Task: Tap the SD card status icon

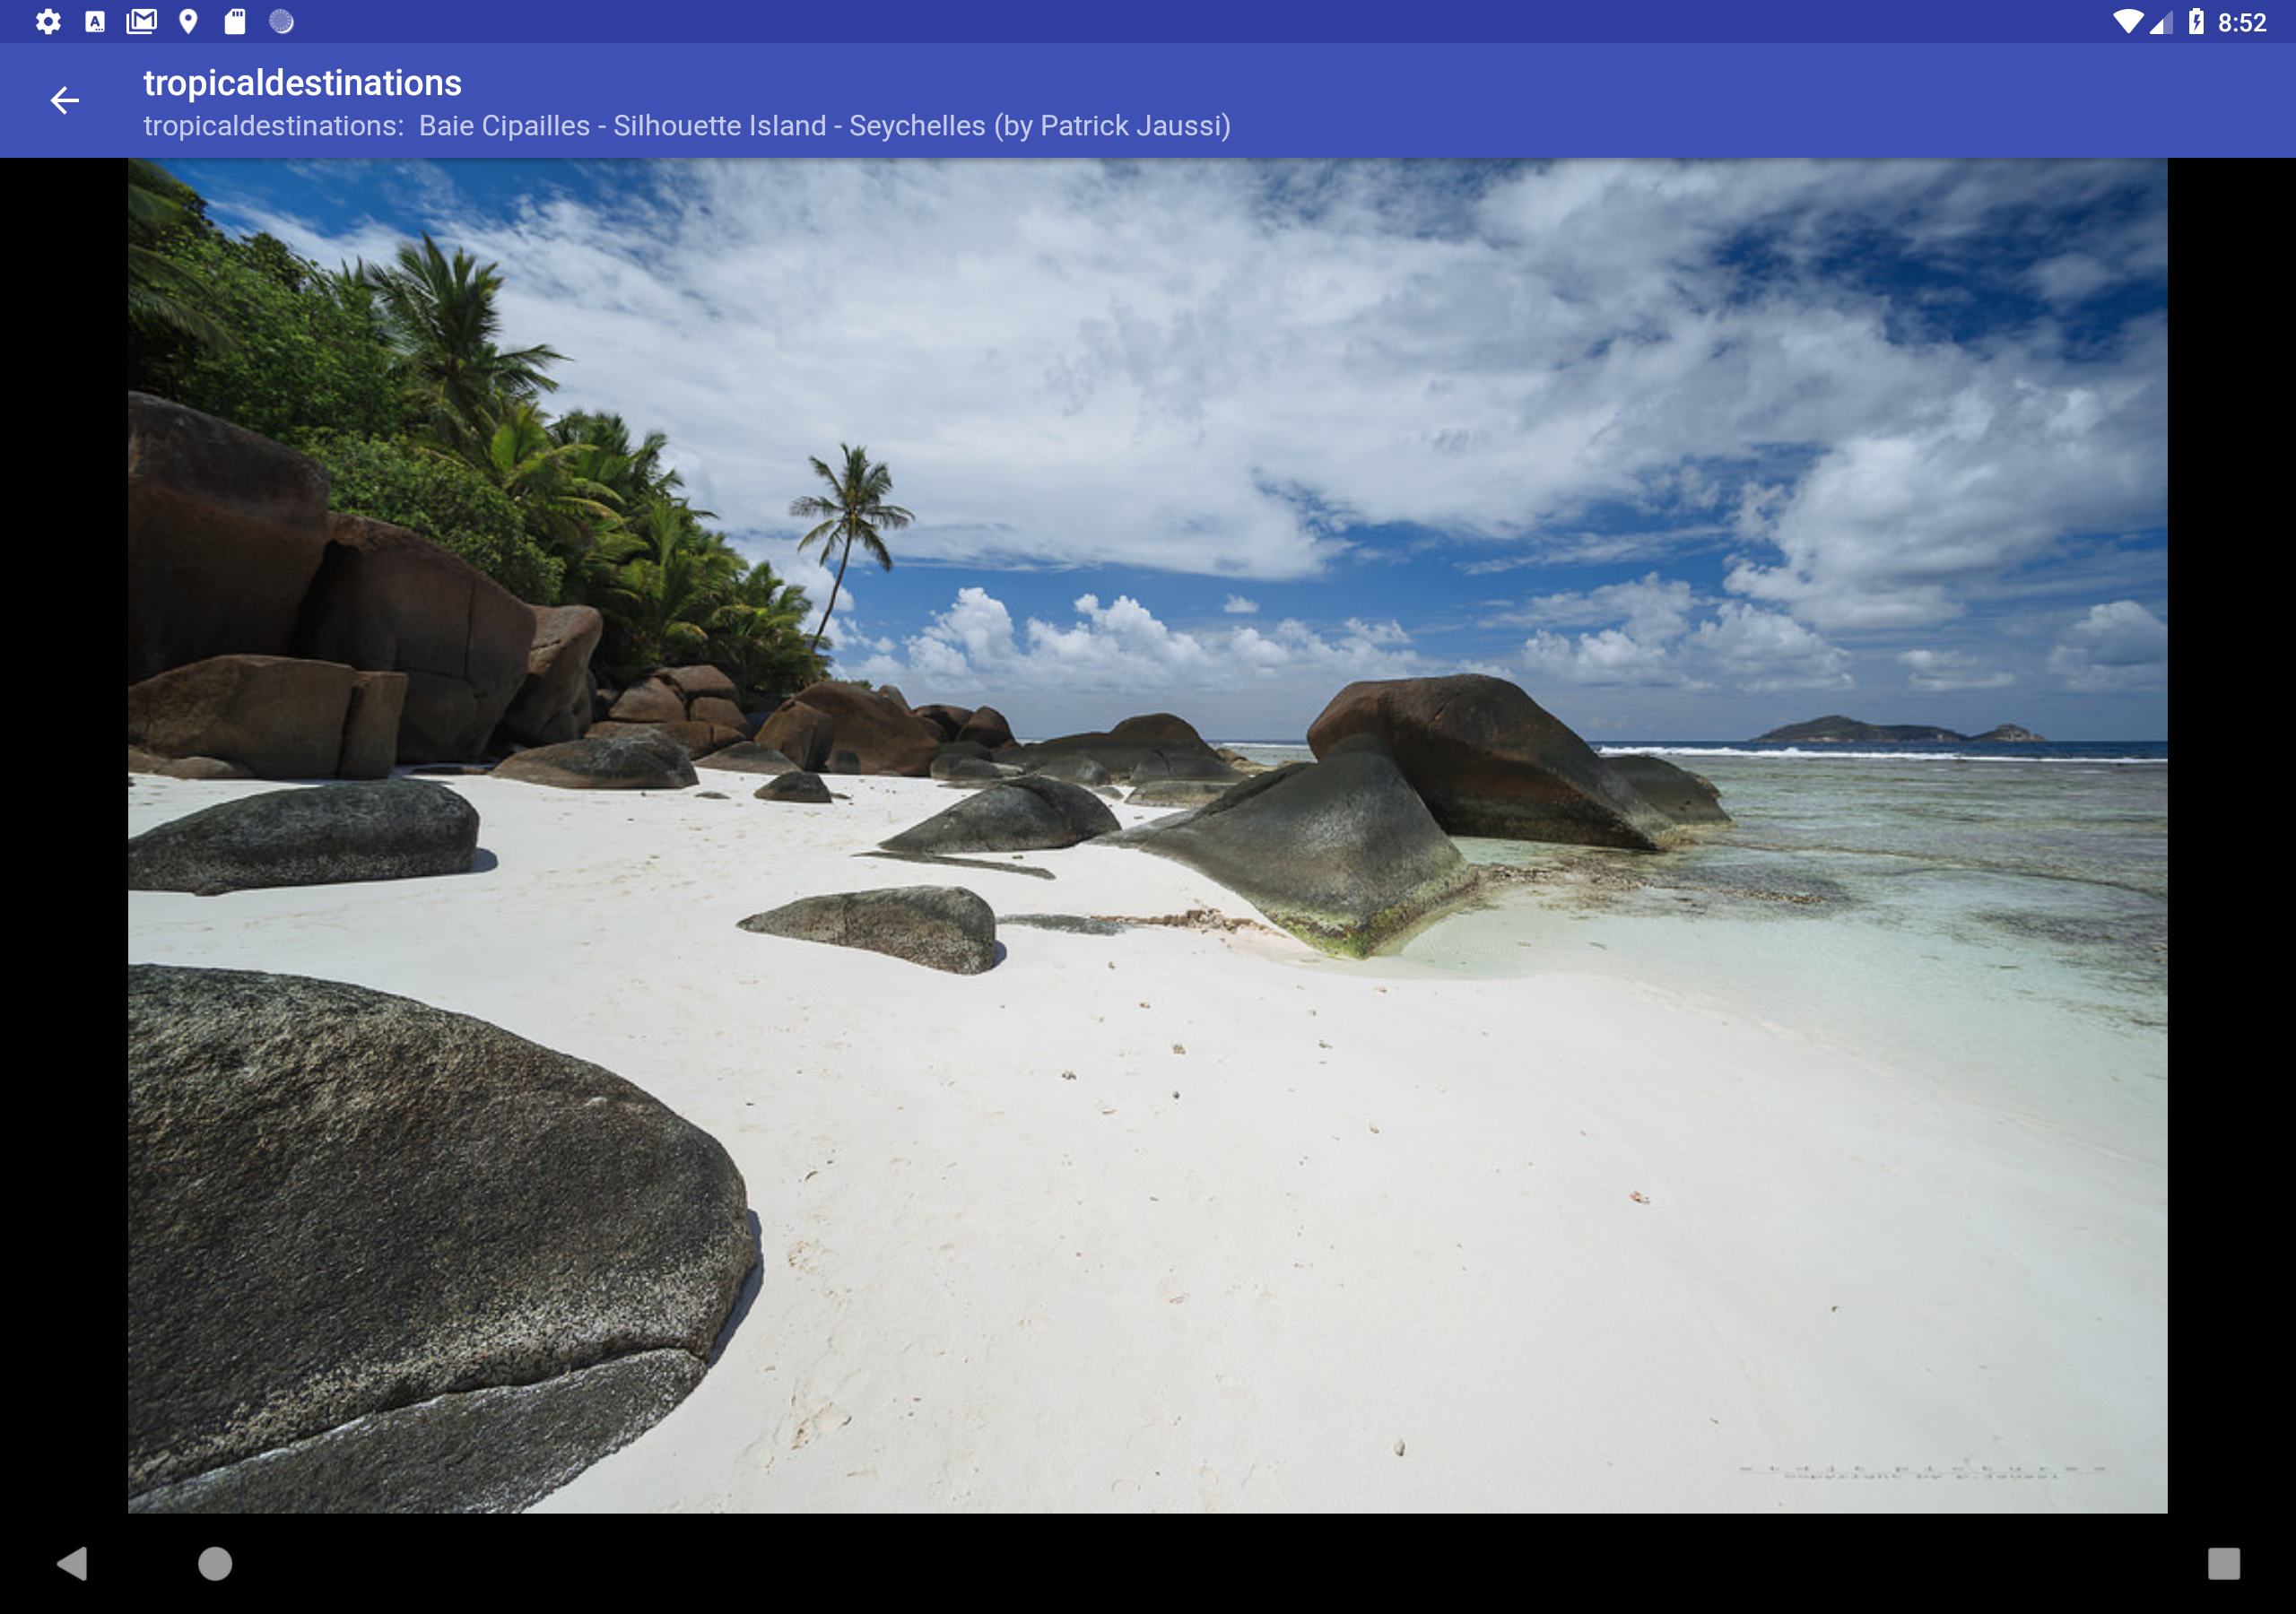Action: pos(235,22)
